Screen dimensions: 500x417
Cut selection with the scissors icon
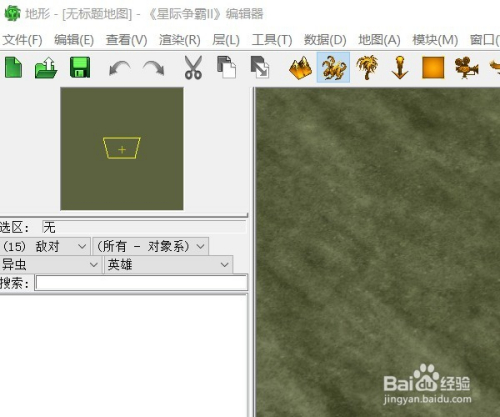193,67
